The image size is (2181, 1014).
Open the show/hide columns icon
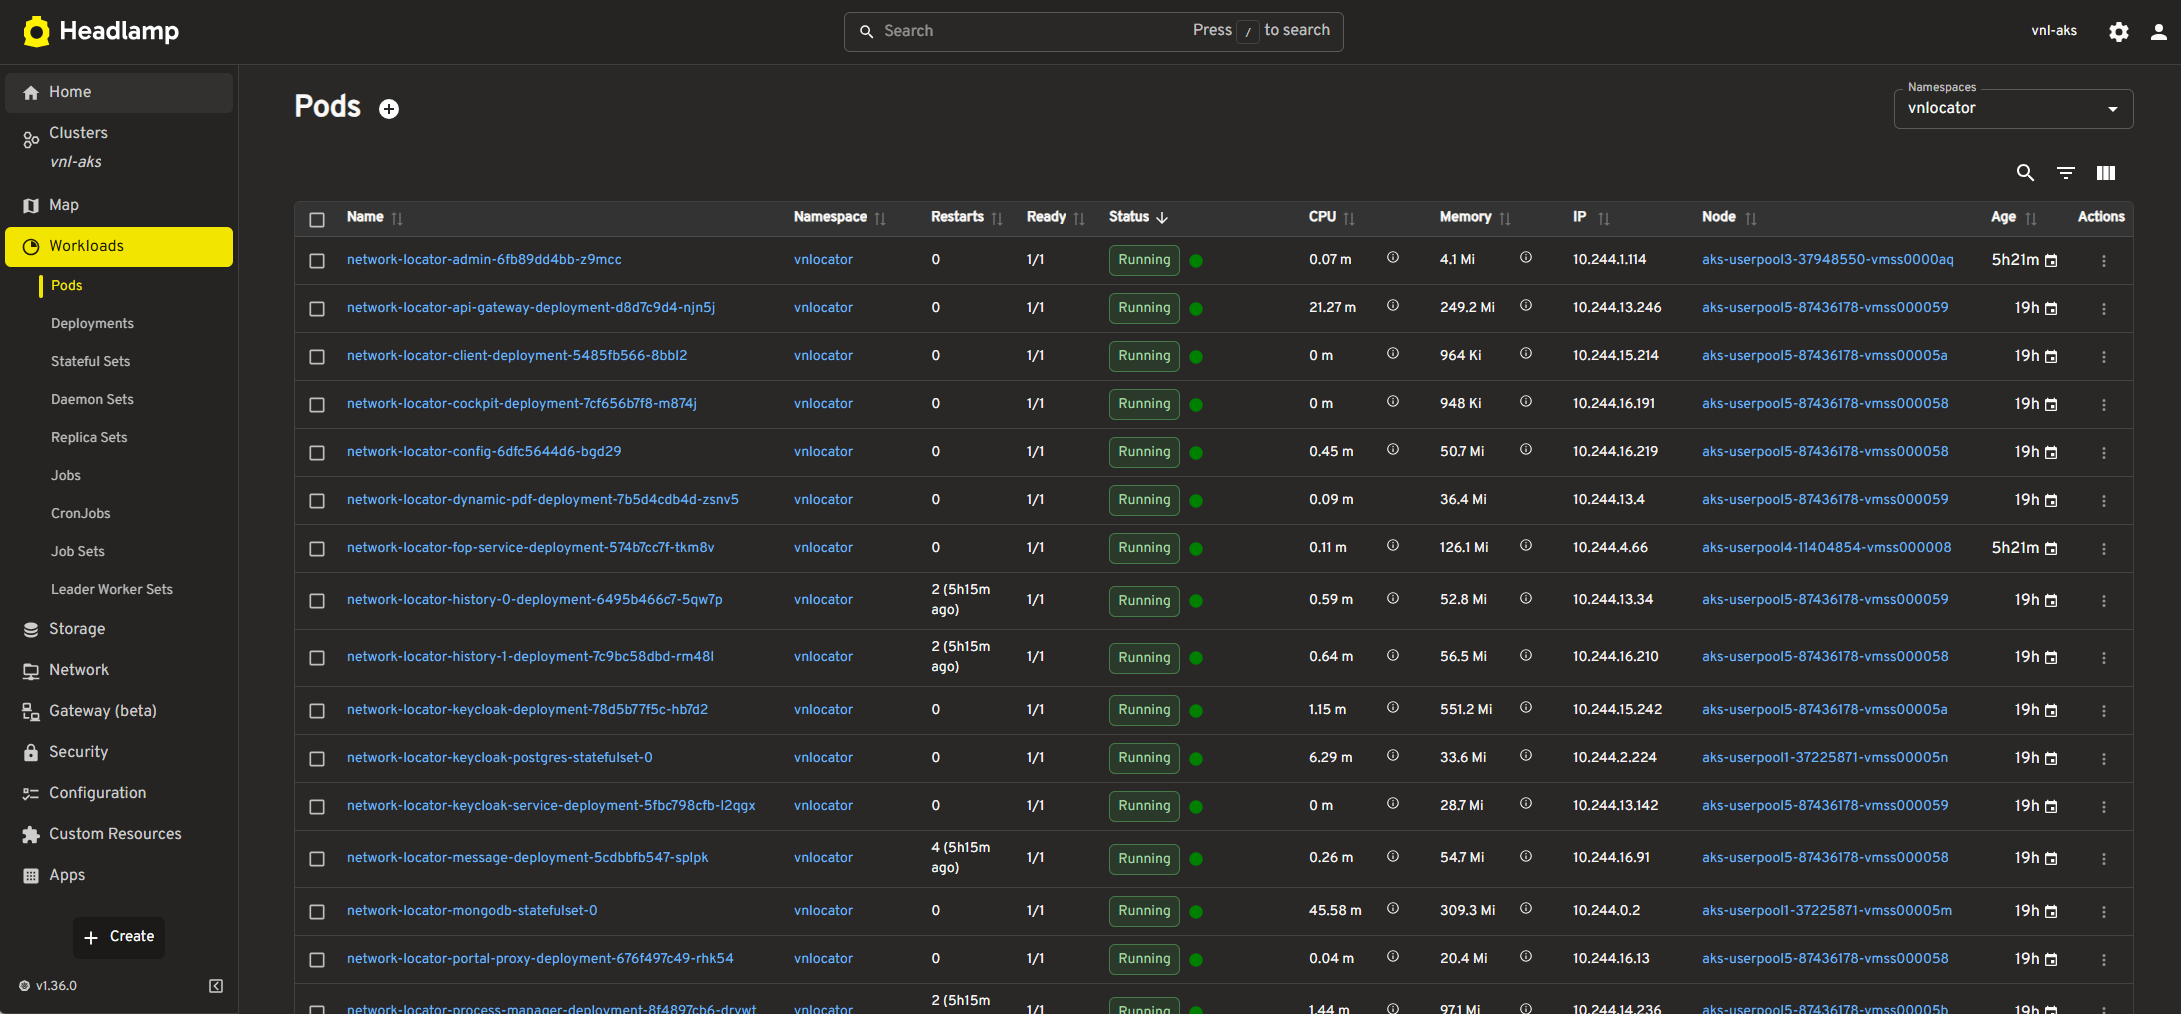click(2106, 173)
